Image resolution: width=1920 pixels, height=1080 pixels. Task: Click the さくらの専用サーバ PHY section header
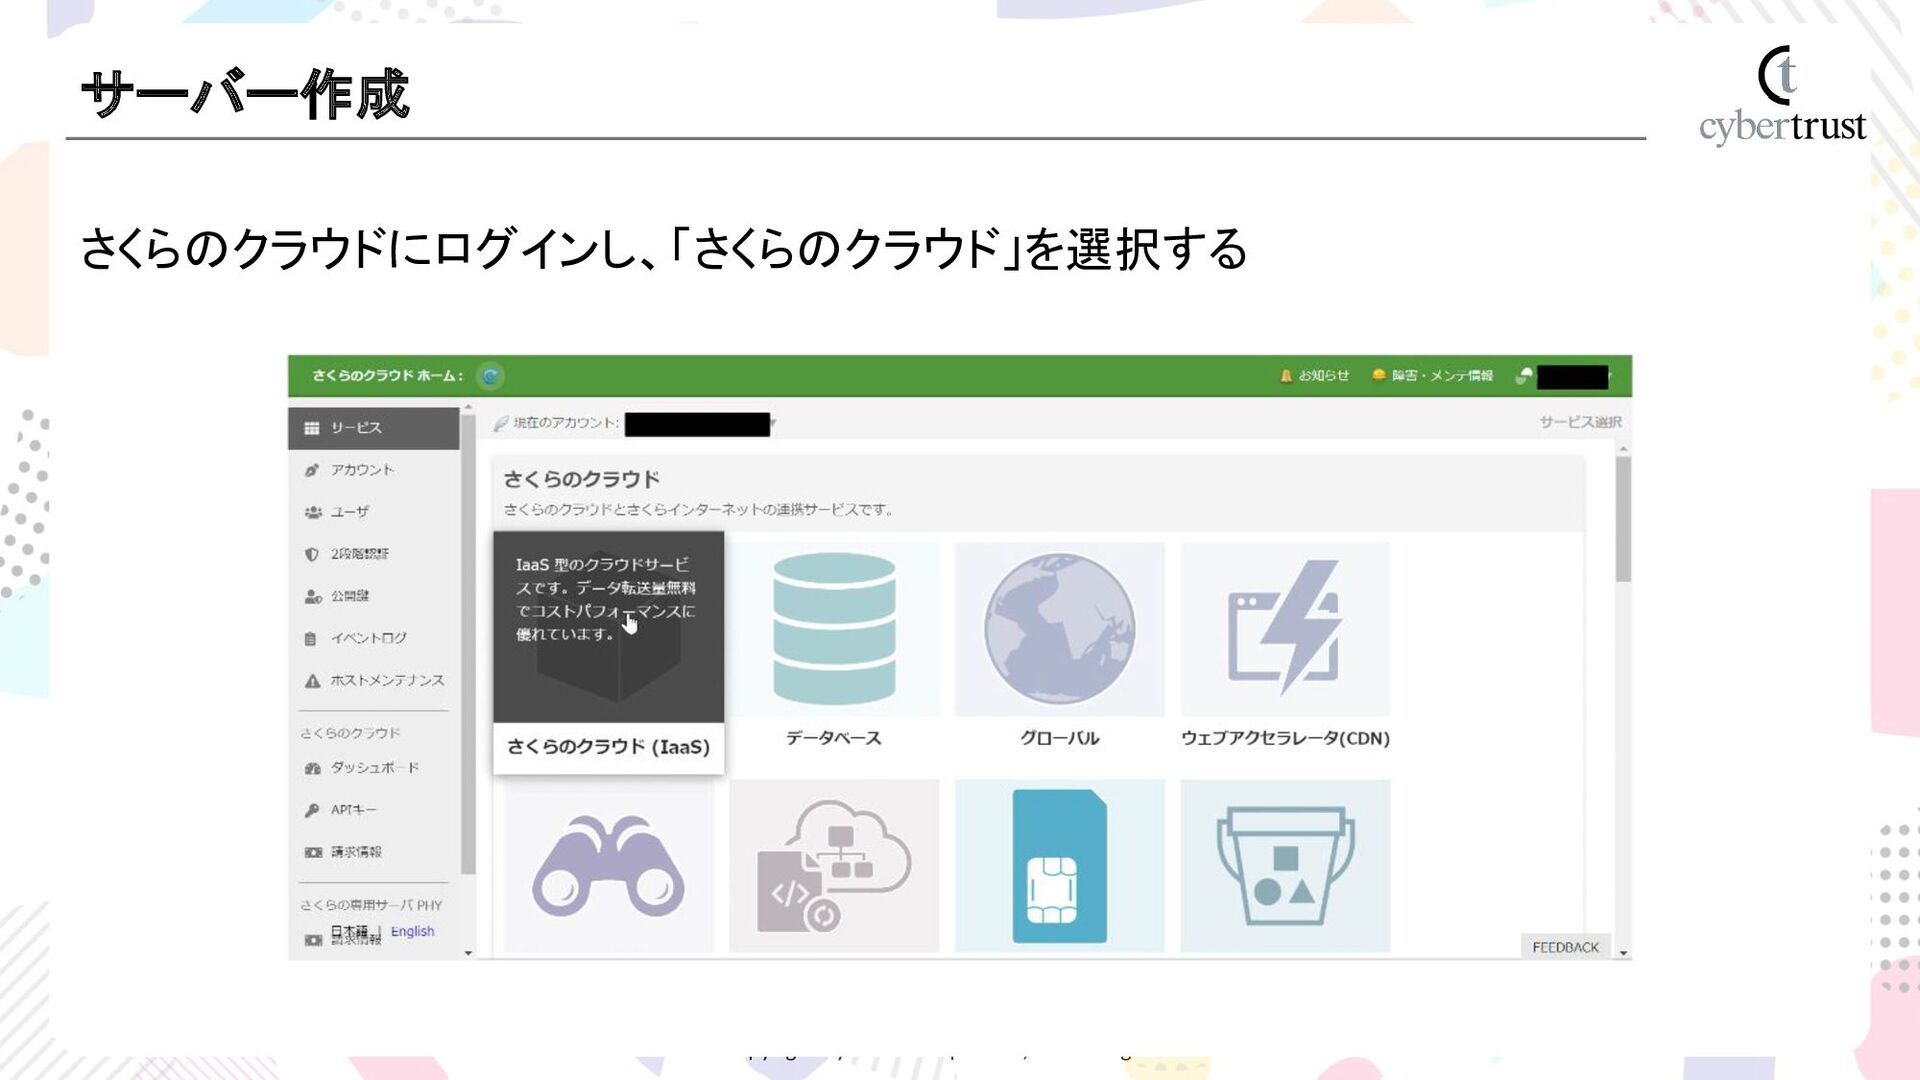(371, 905)
